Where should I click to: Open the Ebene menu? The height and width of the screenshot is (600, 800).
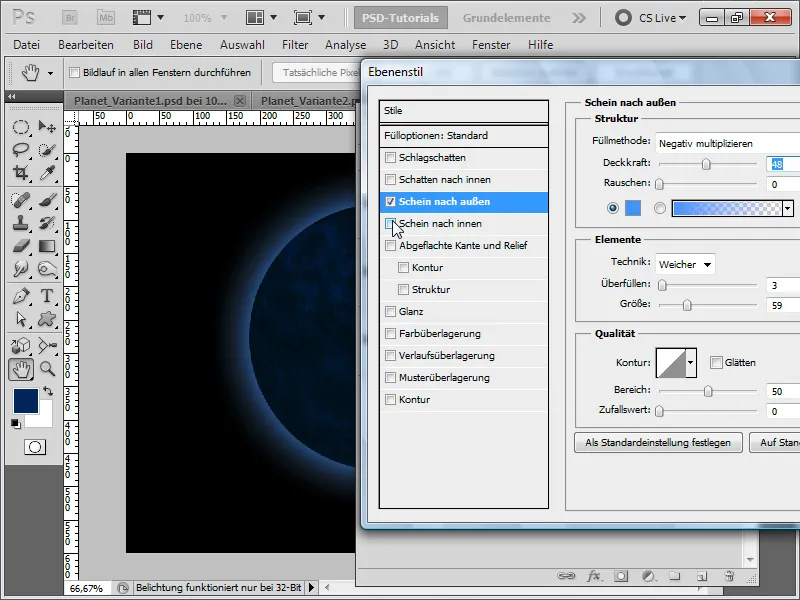[186, 45]
